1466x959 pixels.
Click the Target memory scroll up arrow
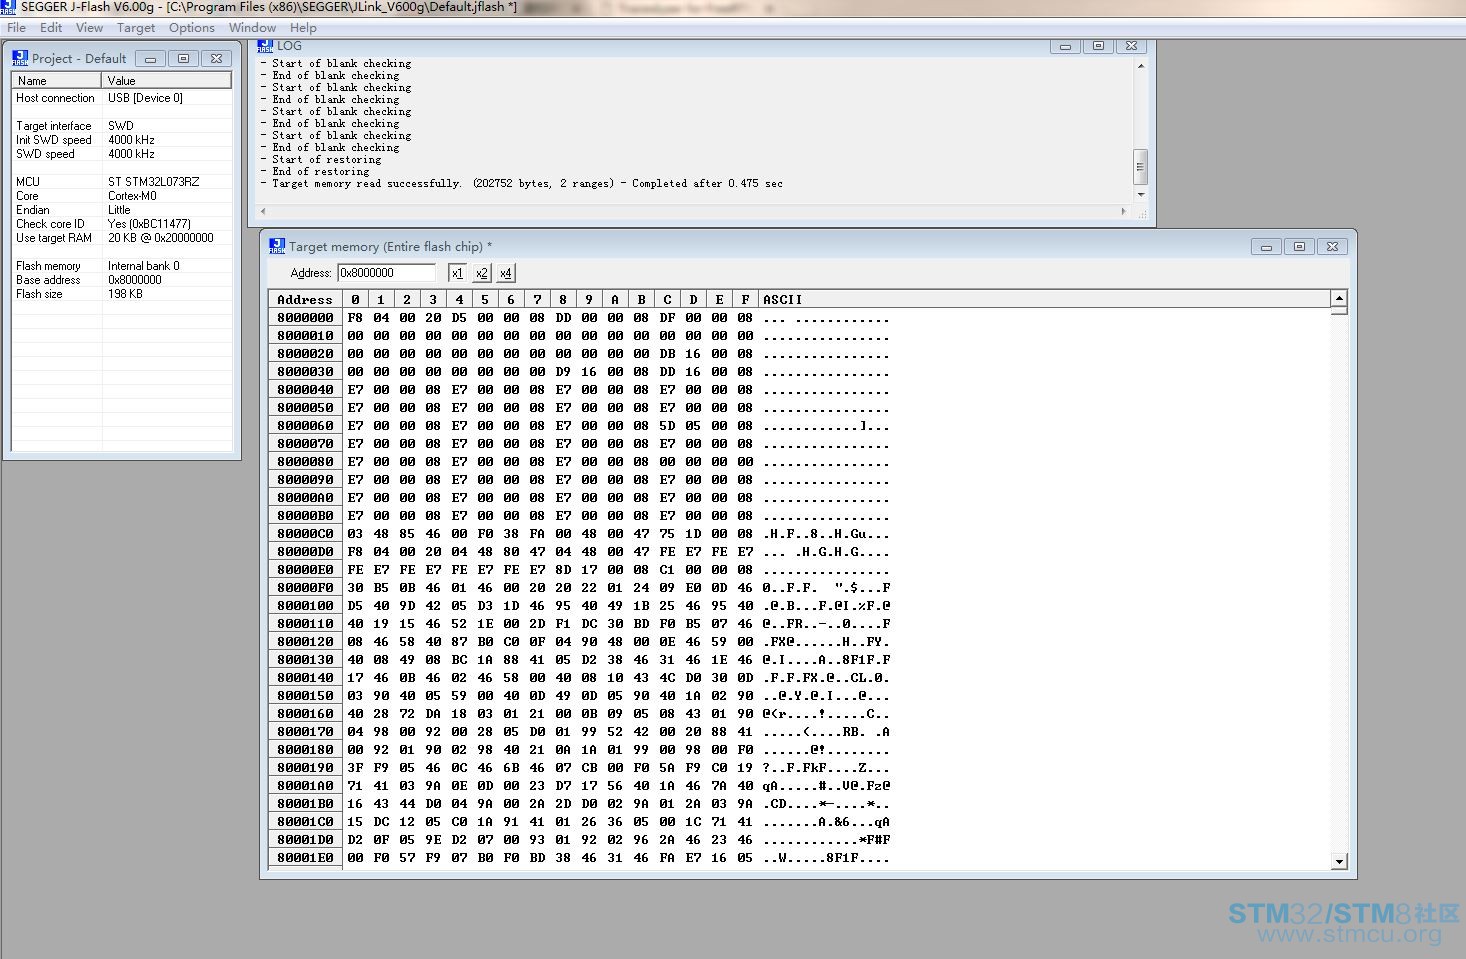pyautogui.click(x=1339, y=298)
